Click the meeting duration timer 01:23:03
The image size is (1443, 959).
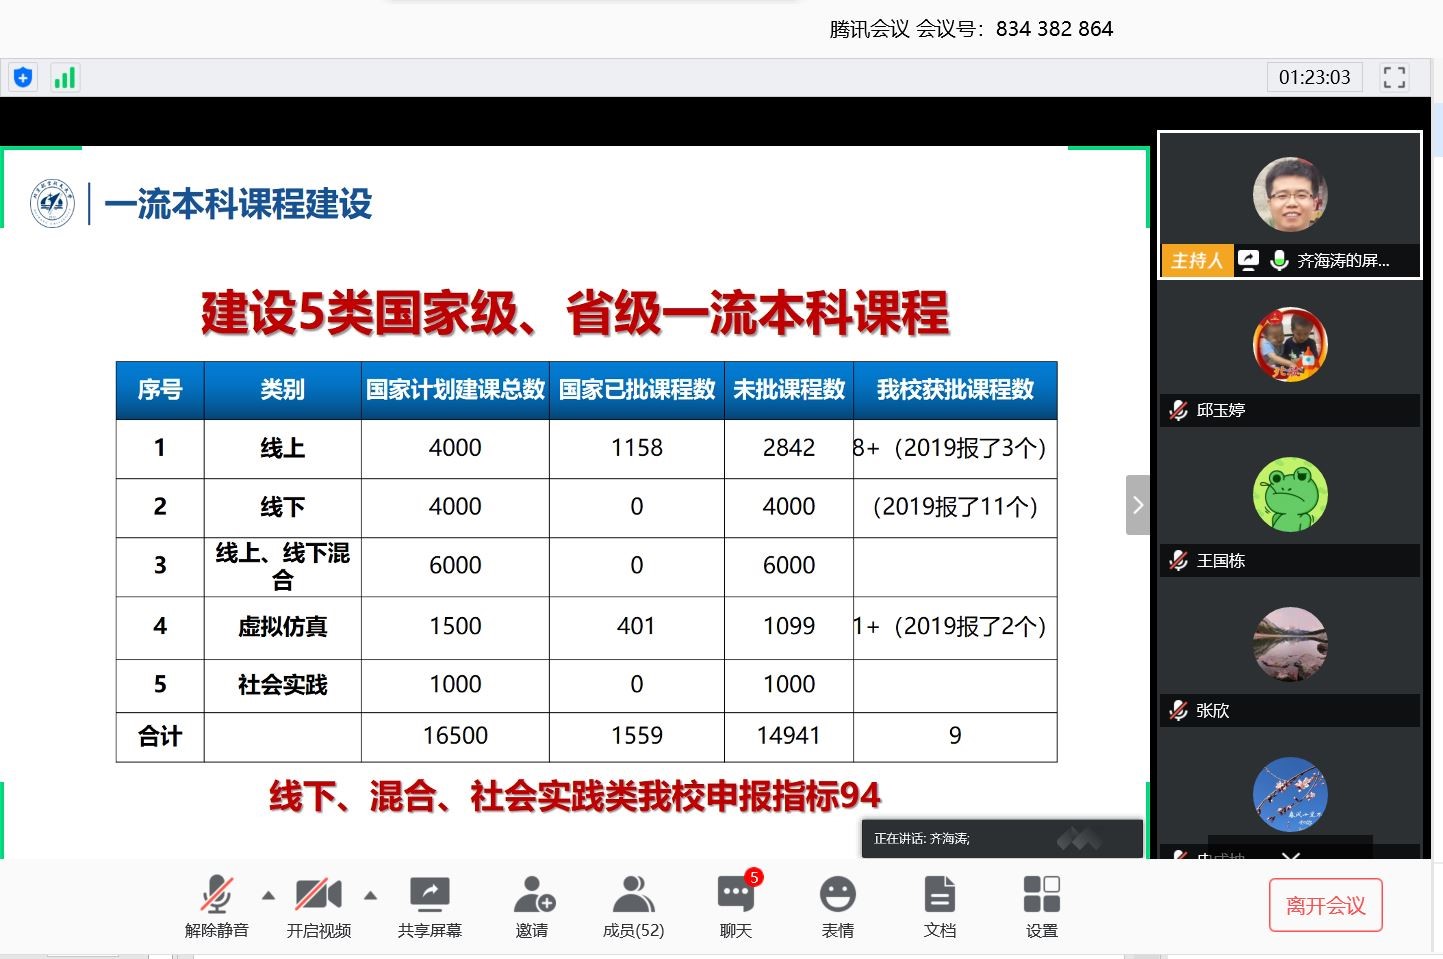(x=1314, y=77)
